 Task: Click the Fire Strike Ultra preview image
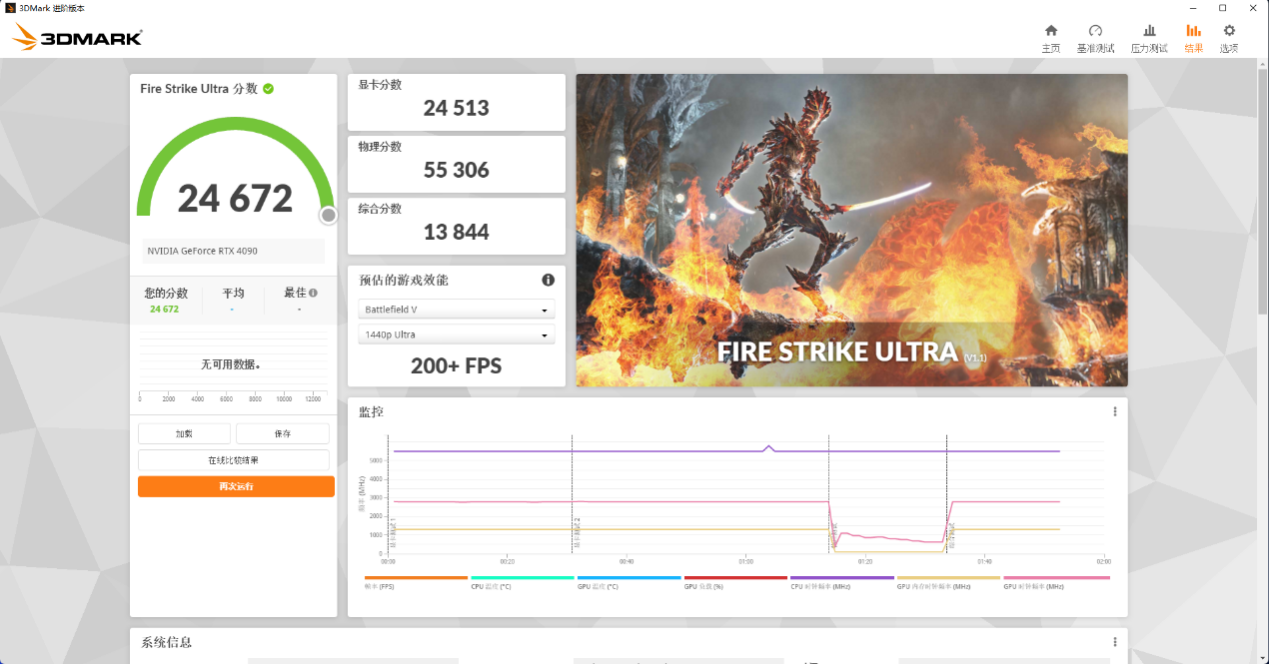(x=851, y=230)
